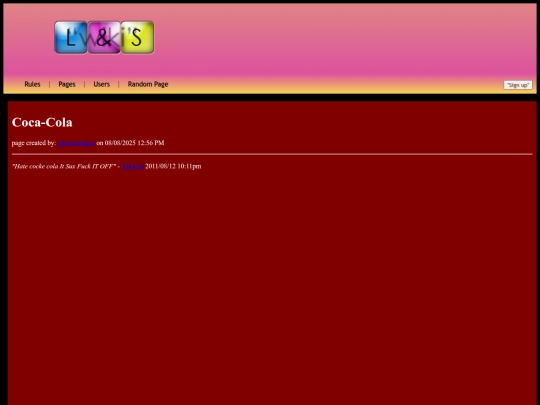The width and height of the screenshot is (540, 405).
Task: Click the "Sign up" button
Action: [518, 85]
